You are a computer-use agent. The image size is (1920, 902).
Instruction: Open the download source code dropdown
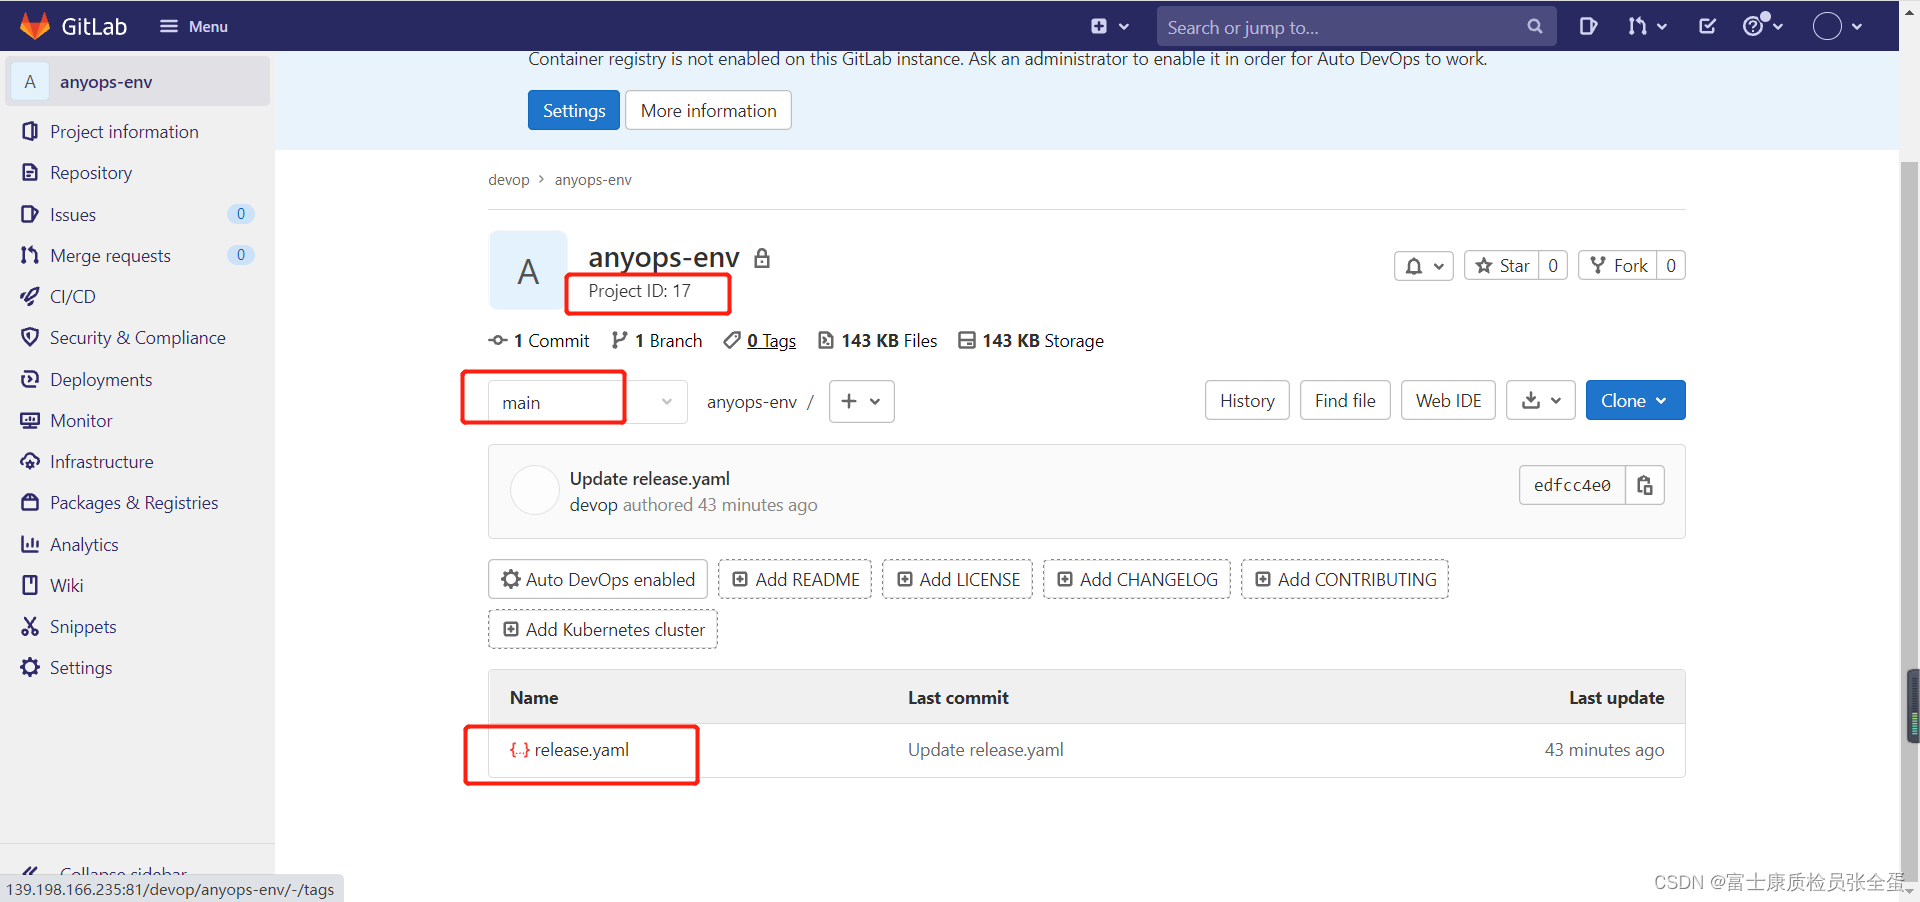[1541, 401]
